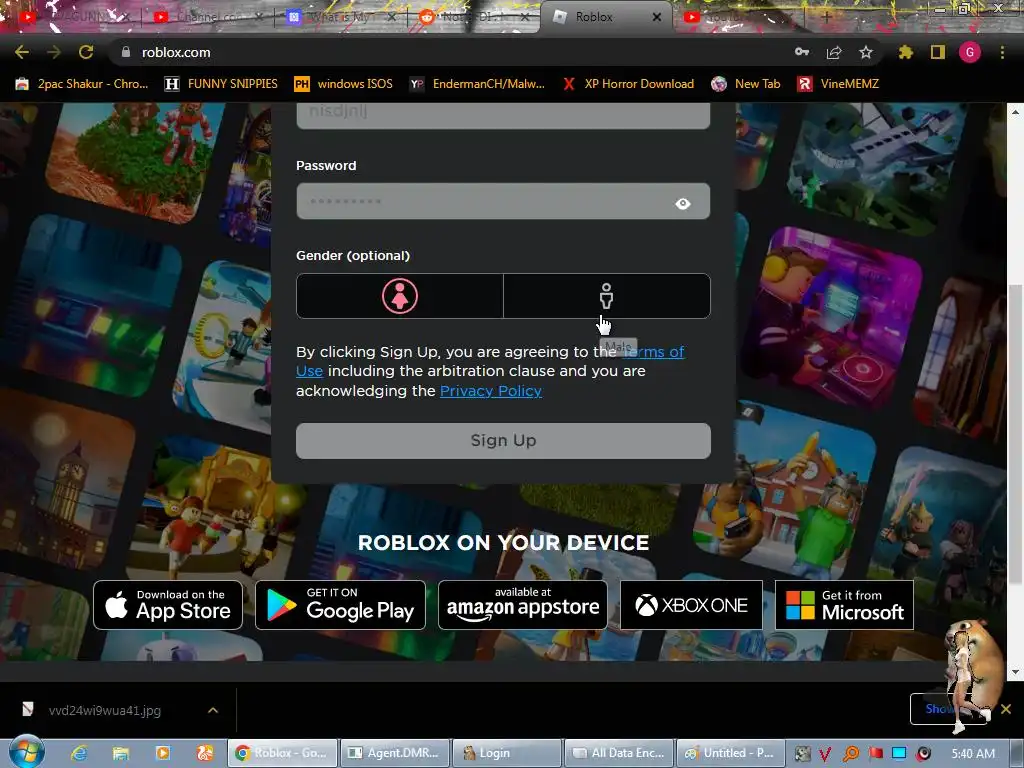This screenshot has width=1024, height=768.
Task: Switch to Agent.DMR taskbar window
Action: pyautogui.click(x=394, y=753)
